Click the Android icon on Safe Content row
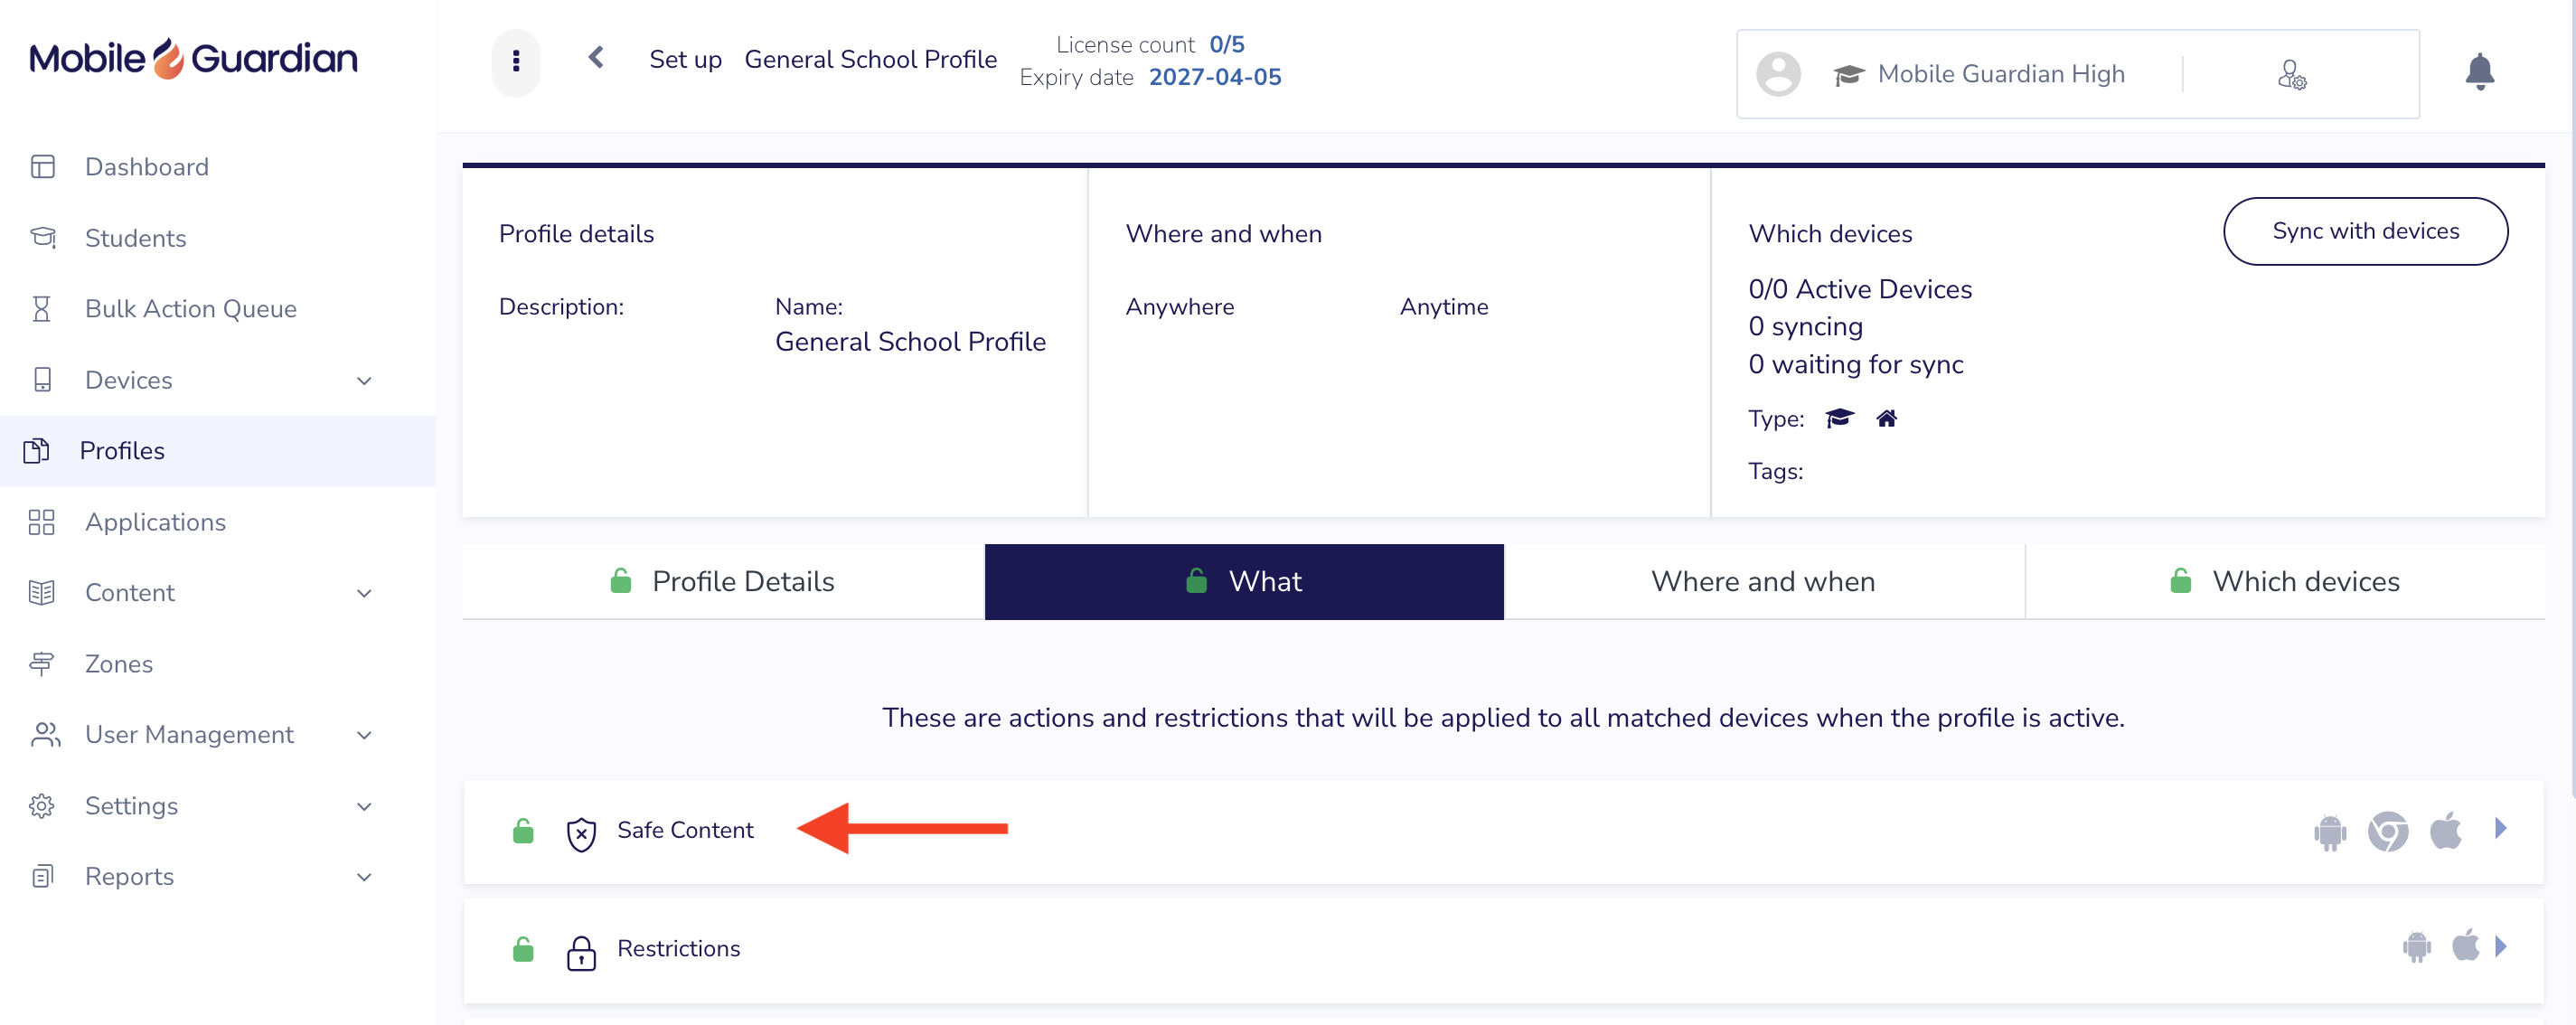 (2329, 831)
